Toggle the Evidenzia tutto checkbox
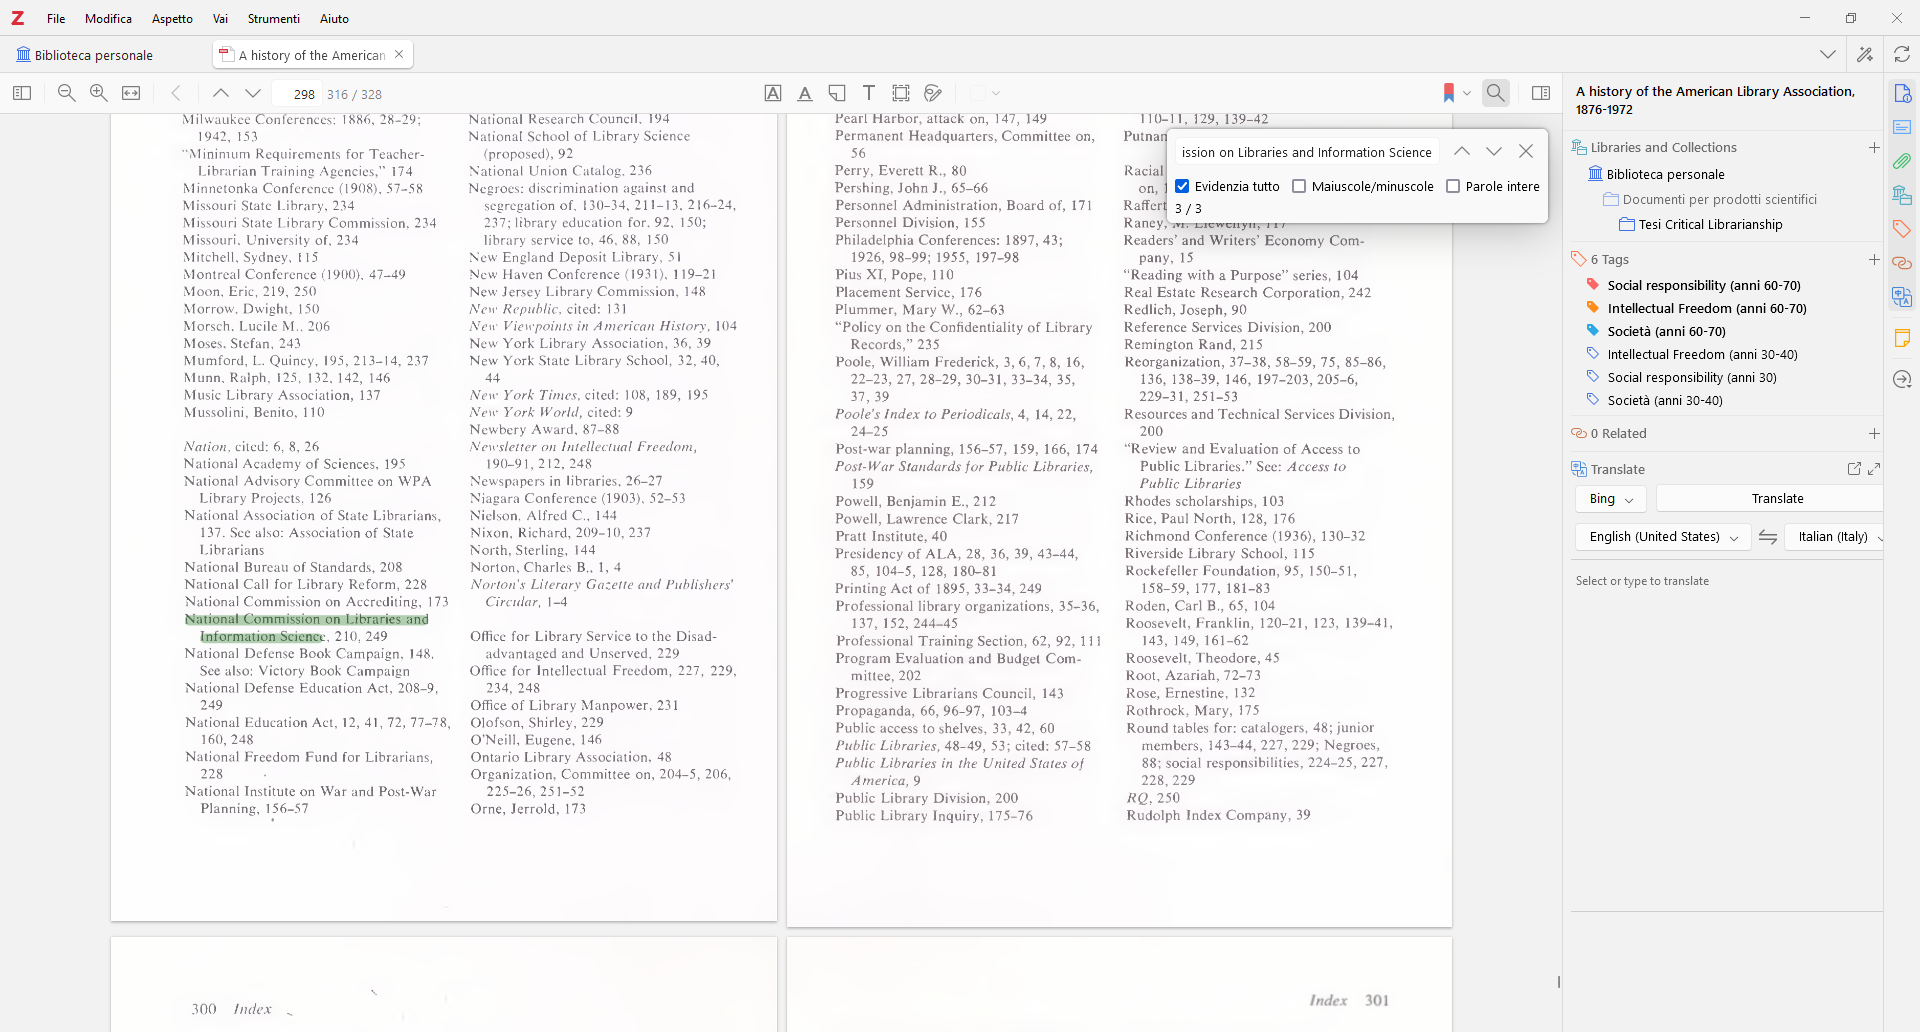The image size is (1920, 1032). pos(1182,186)
